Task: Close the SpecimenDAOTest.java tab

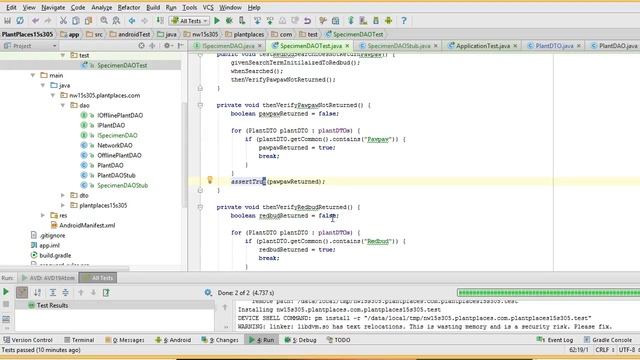Action: pyautogui.click(x=347, y=46)
